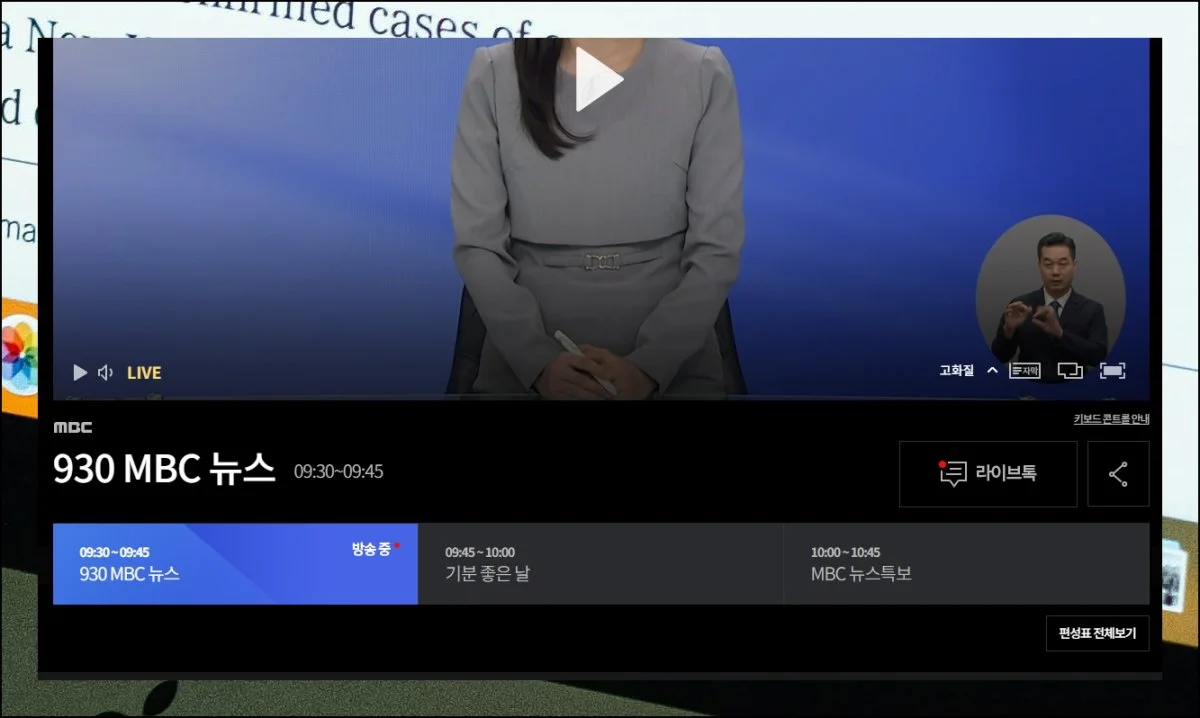
Task: Open the 고화질 quality selector
Action: [956, 370]
